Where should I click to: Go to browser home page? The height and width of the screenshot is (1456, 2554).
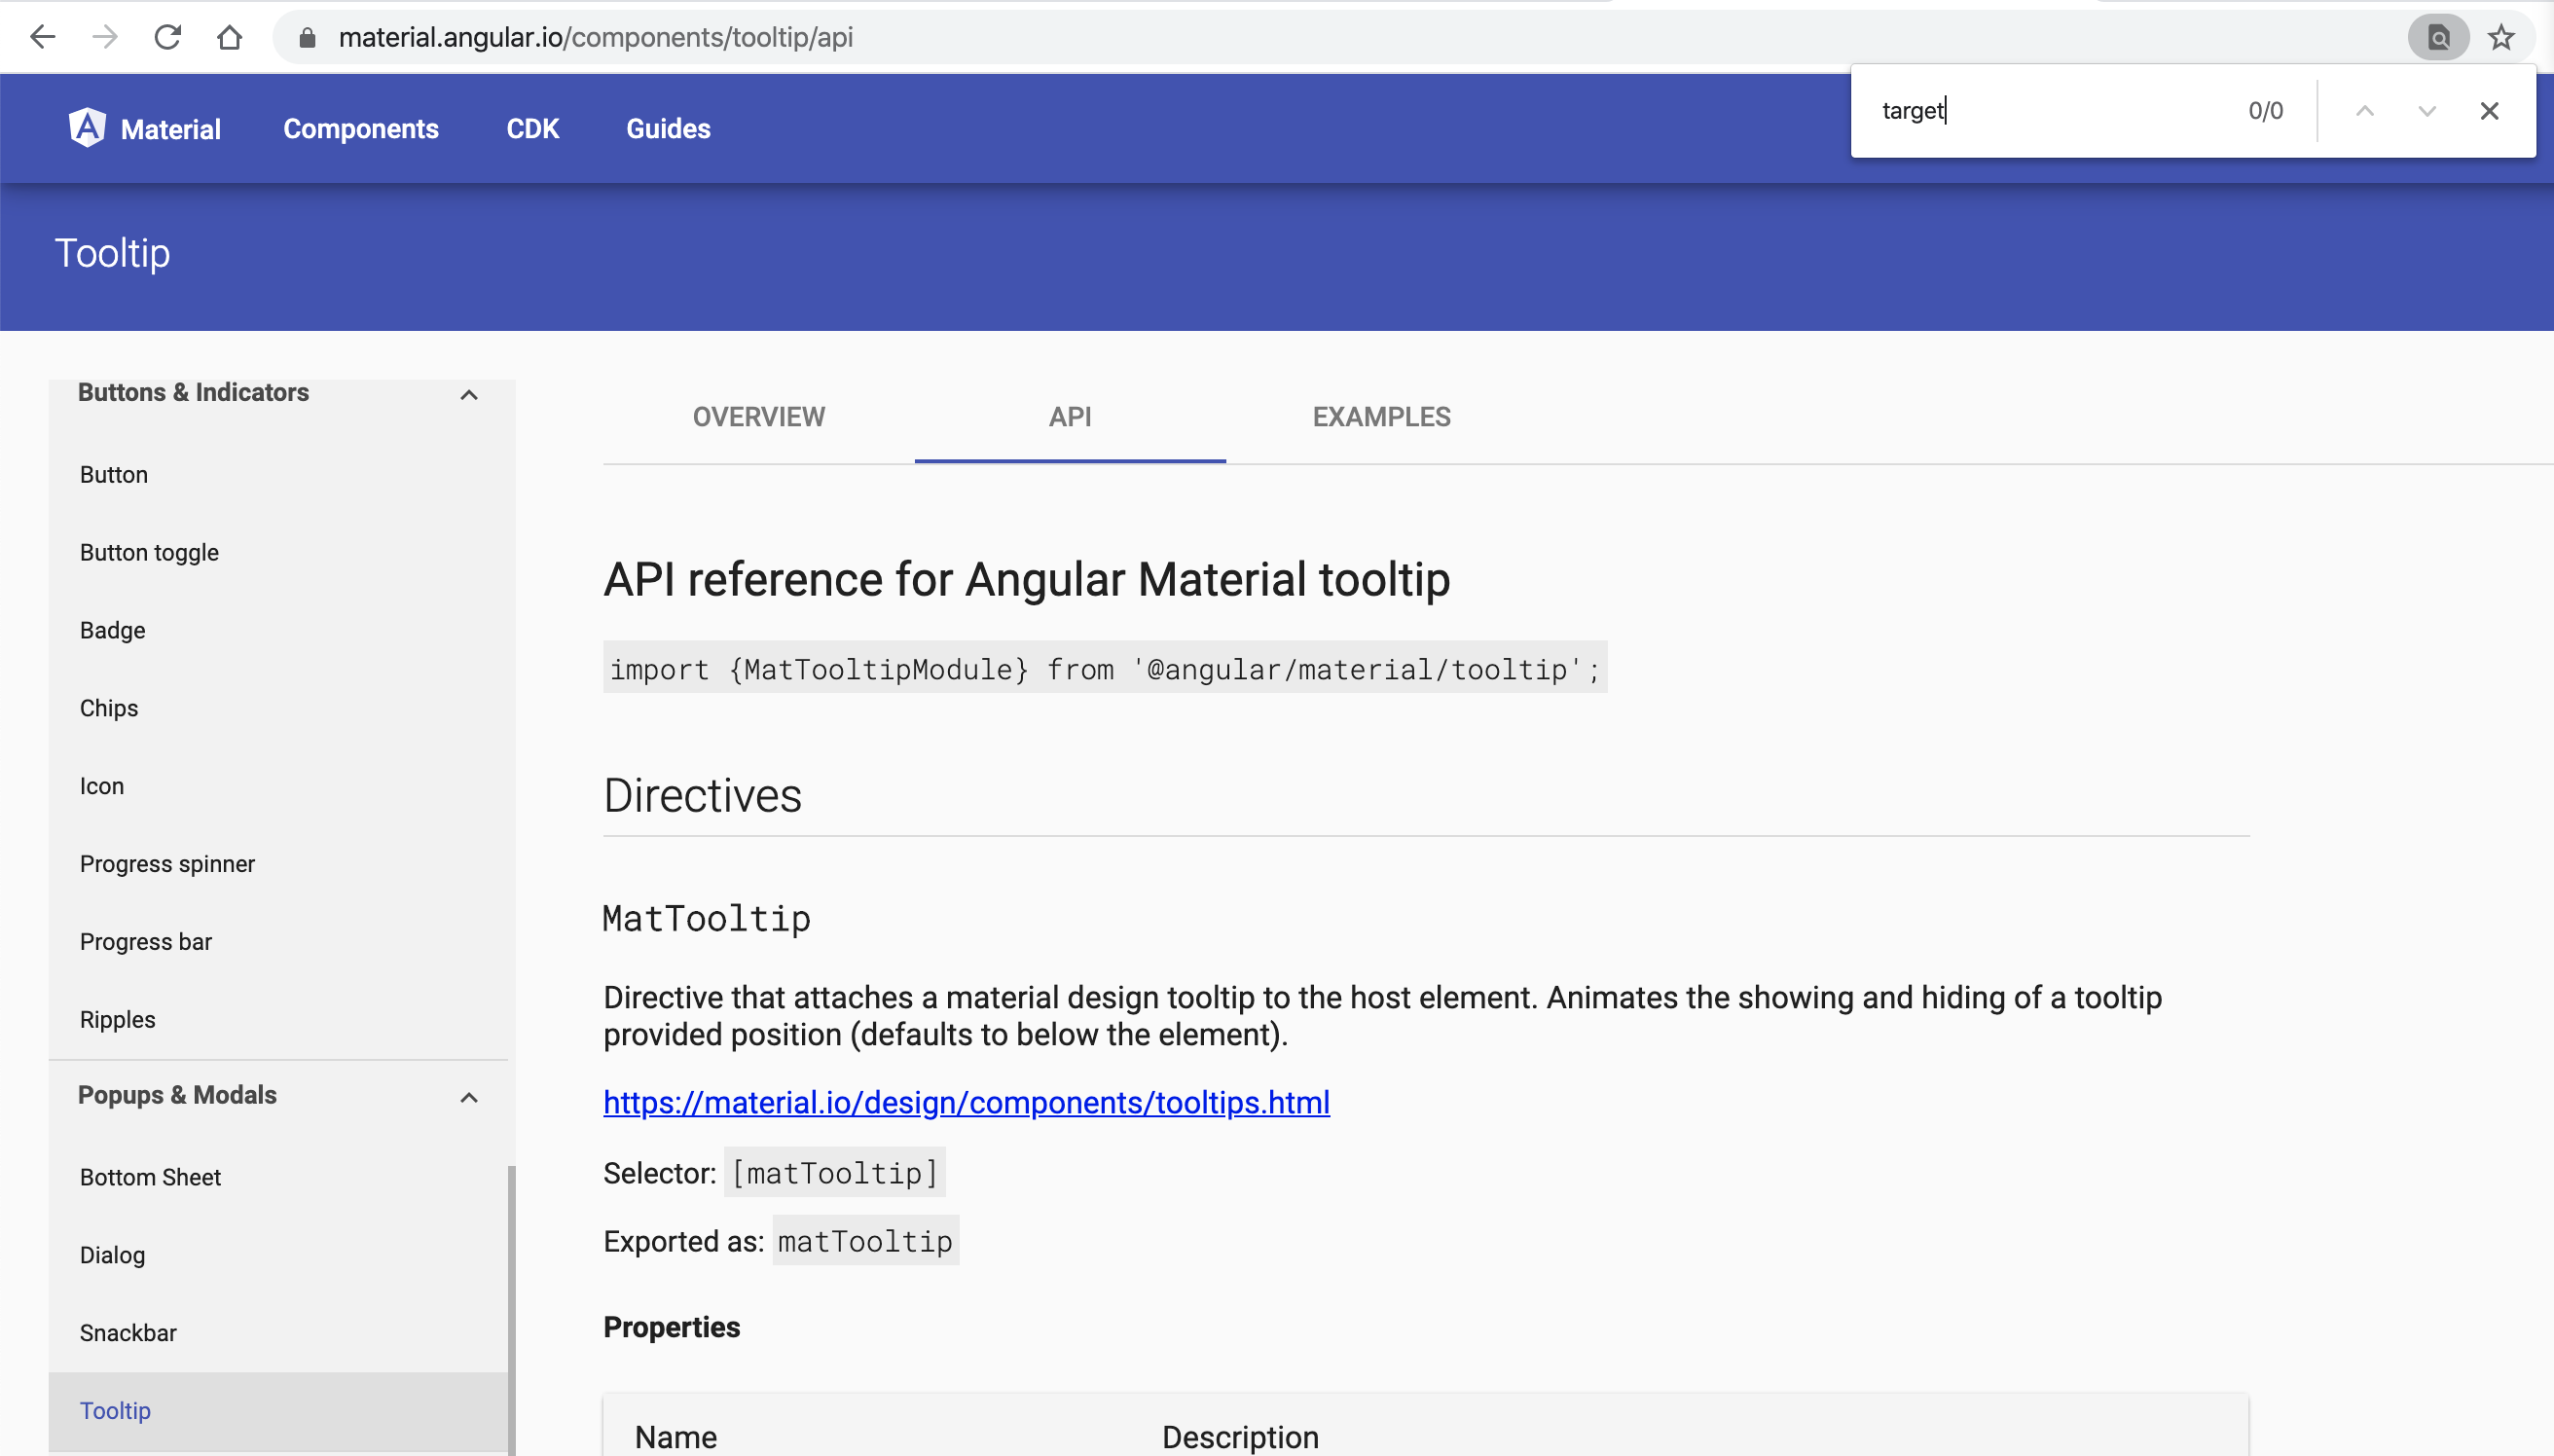pyautogui.click(x=230, y=37)
